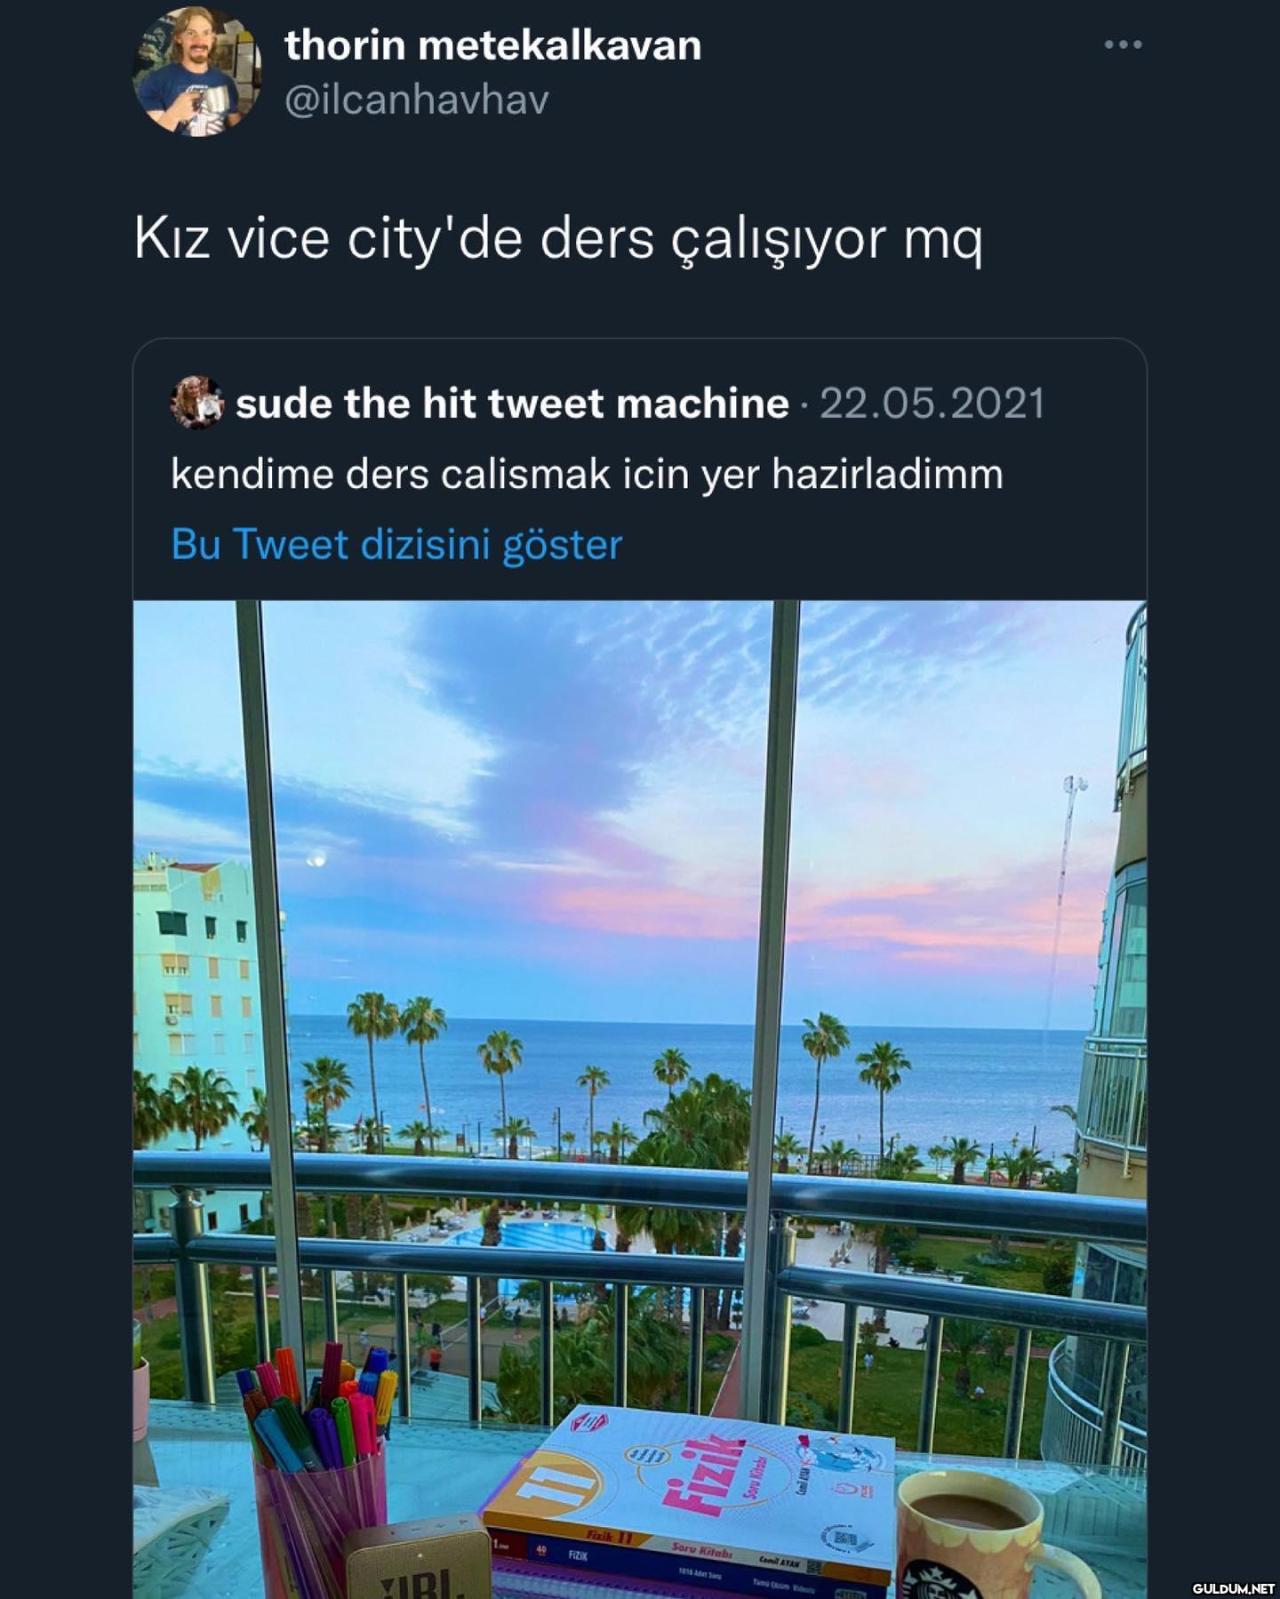This screenshot has height=1599, width=1280.
Task: Open thorin metekalkavan's profile avatar
Action: tap(197, 73)
